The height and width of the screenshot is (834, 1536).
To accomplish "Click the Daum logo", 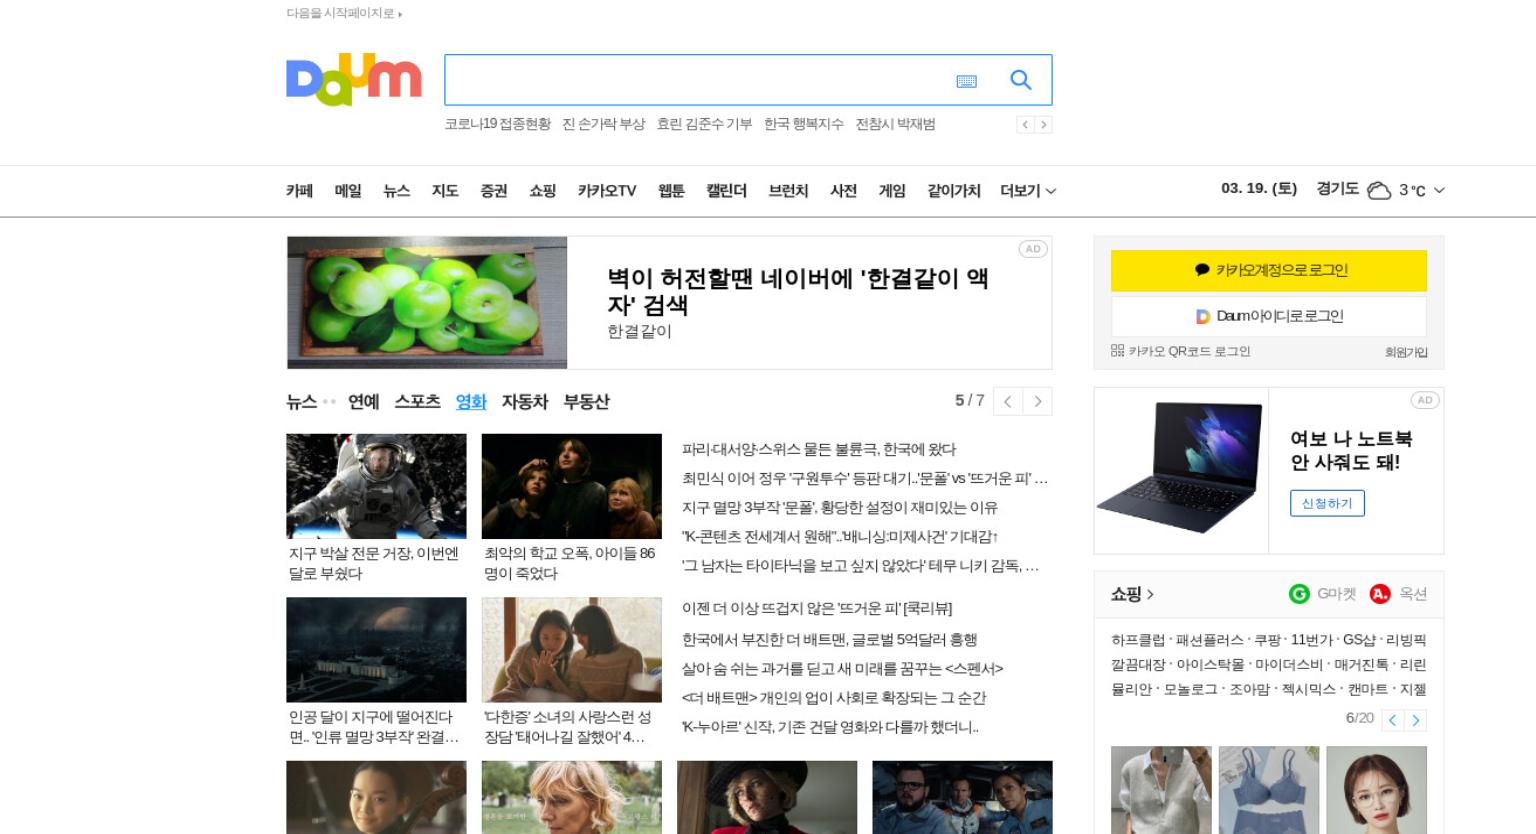I will (354, 79).
